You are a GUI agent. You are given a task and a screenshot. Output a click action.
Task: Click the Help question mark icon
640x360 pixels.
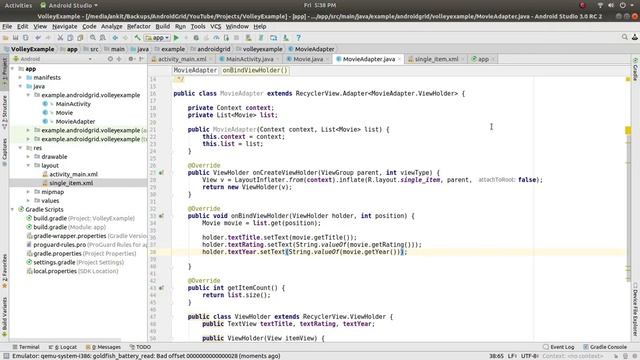coord(298,38)
